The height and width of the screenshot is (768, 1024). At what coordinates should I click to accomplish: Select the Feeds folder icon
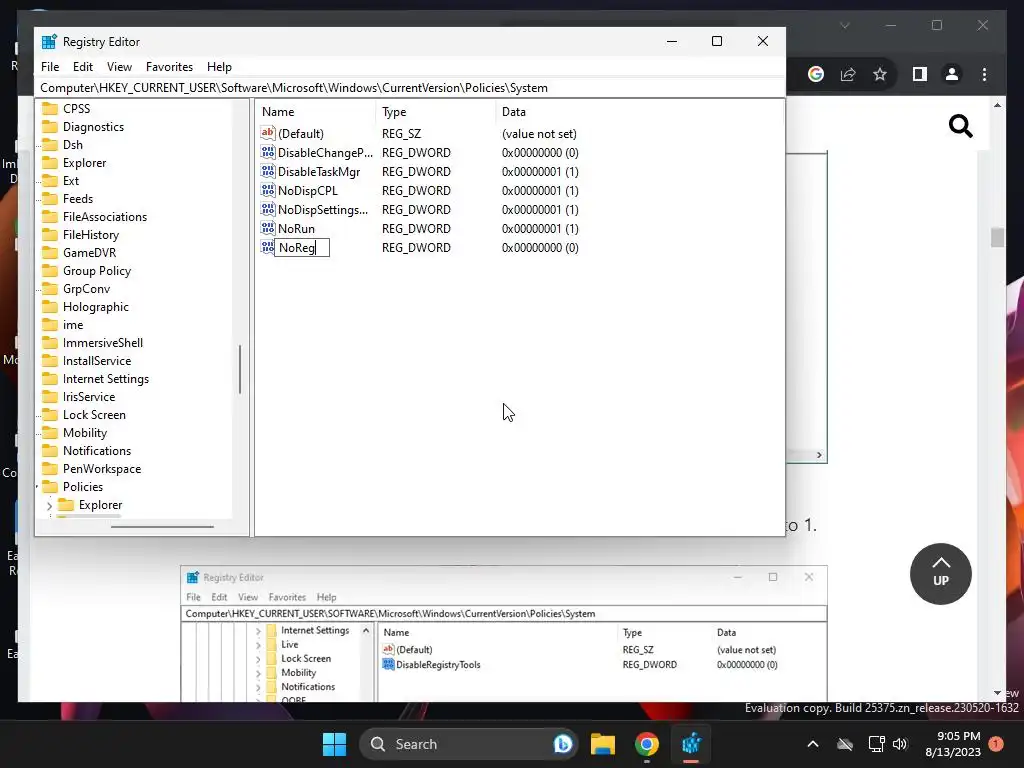pos(50,199)
